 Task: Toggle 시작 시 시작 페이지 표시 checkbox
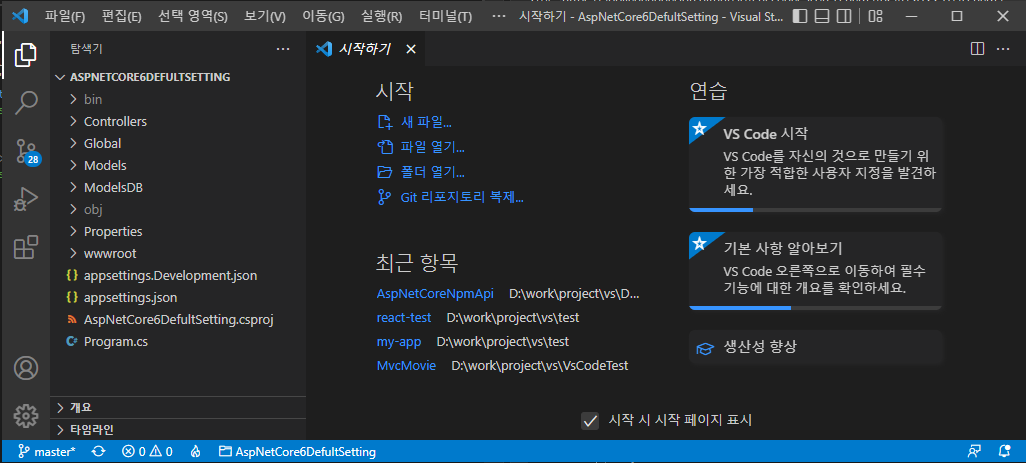(590, 420)
